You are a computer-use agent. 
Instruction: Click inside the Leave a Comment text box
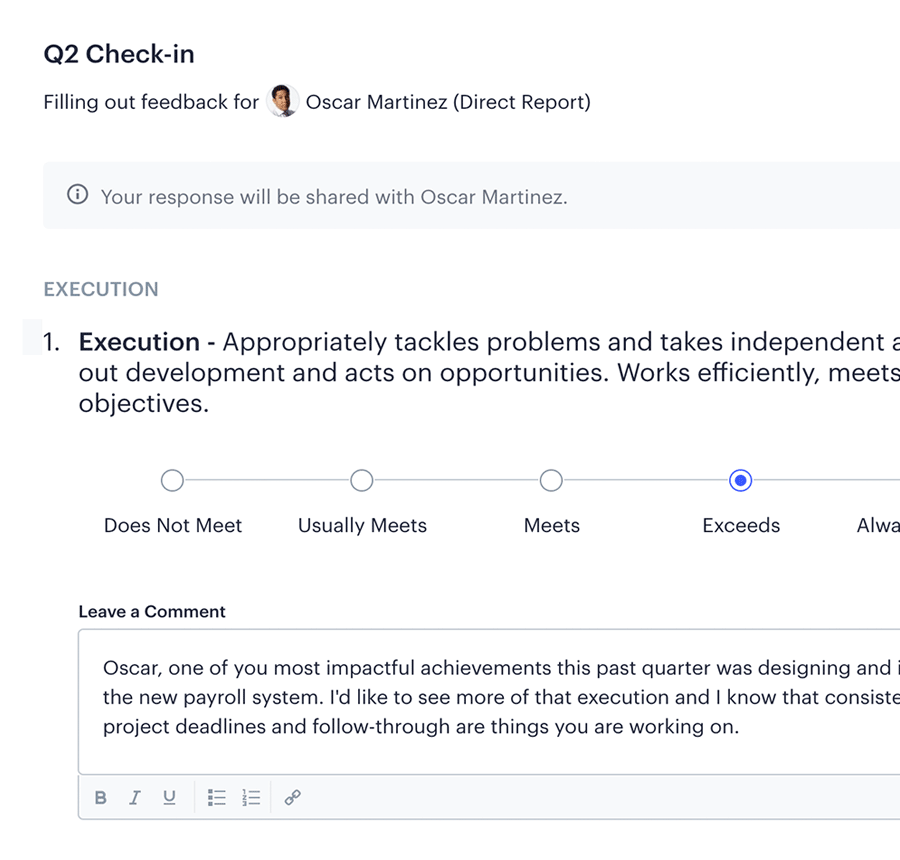pos(490,740)
